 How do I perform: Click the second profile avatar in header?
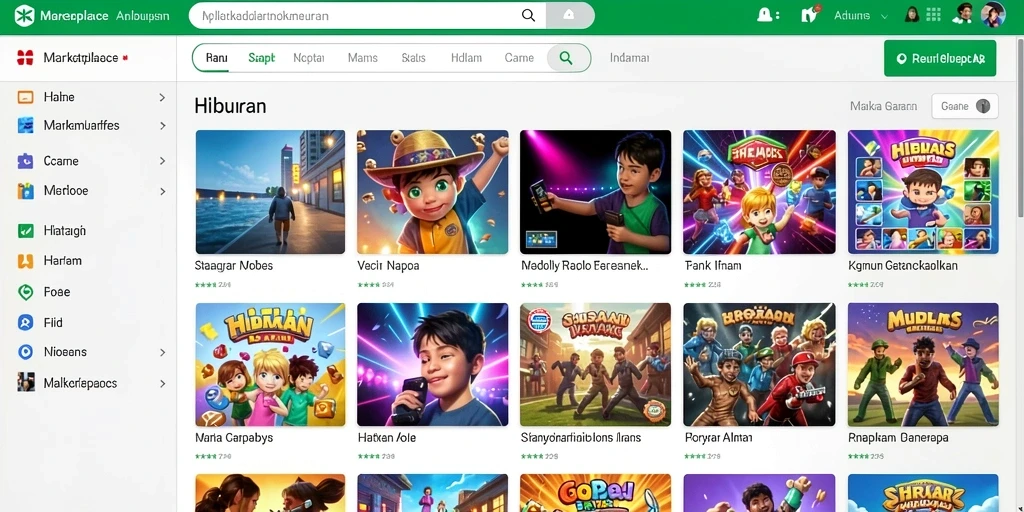[963, 14]
